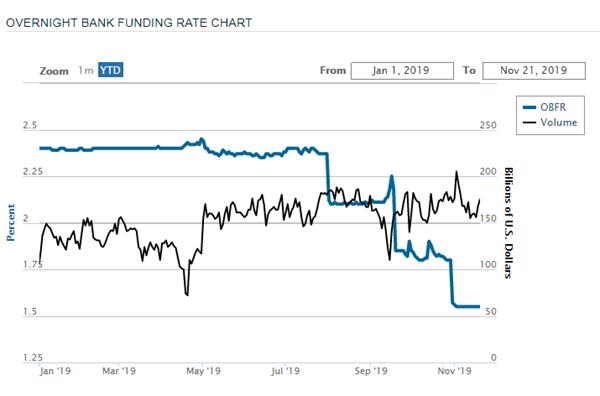Screen dimensions: 600x396
Task: Click the Jul '19 axis label
Action: coord(285,371)
